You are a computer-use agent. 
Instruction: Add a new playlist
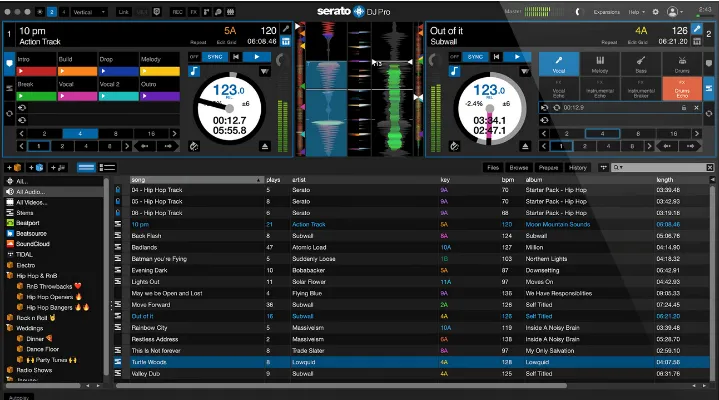pyautogui.click(x=58, y=167)
